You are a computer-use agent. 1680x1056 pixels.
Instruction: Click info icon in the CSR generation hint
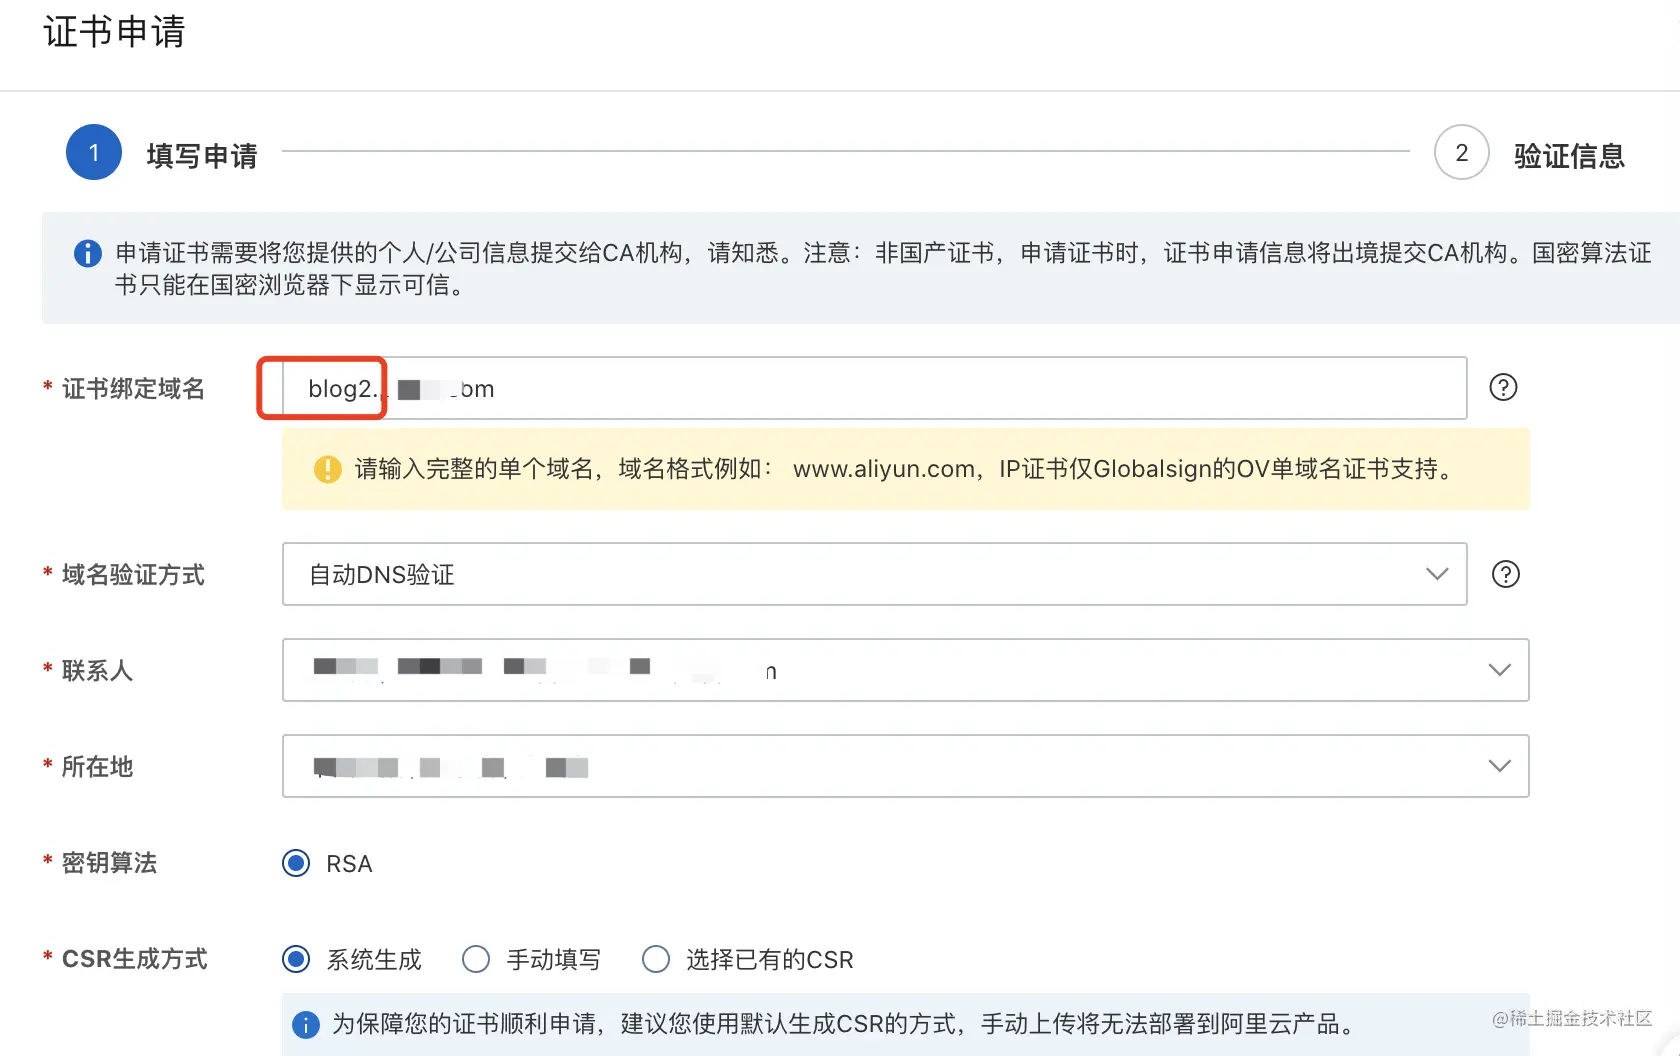tap(305, 1024)
